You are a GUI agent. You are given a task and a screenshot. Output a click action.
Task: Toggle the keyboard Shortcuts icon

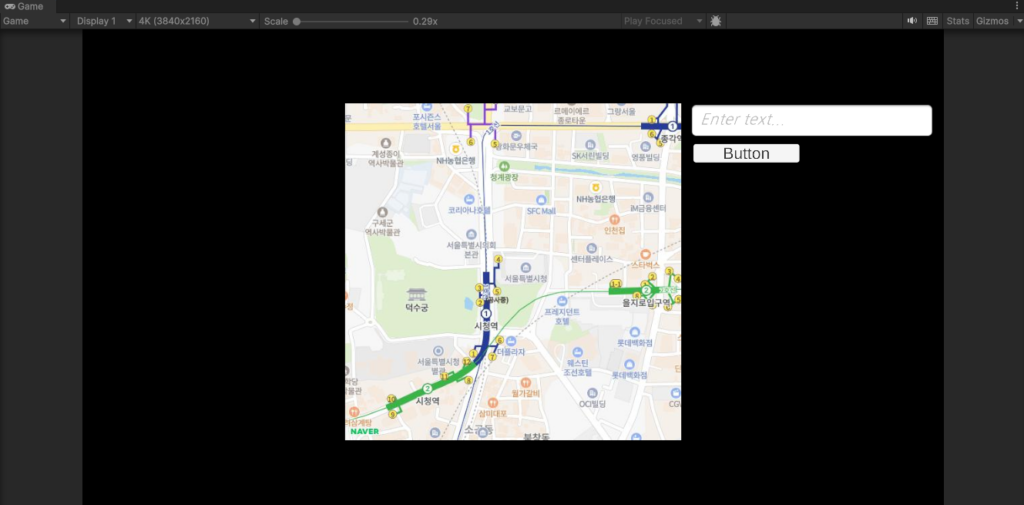[933, 21]
